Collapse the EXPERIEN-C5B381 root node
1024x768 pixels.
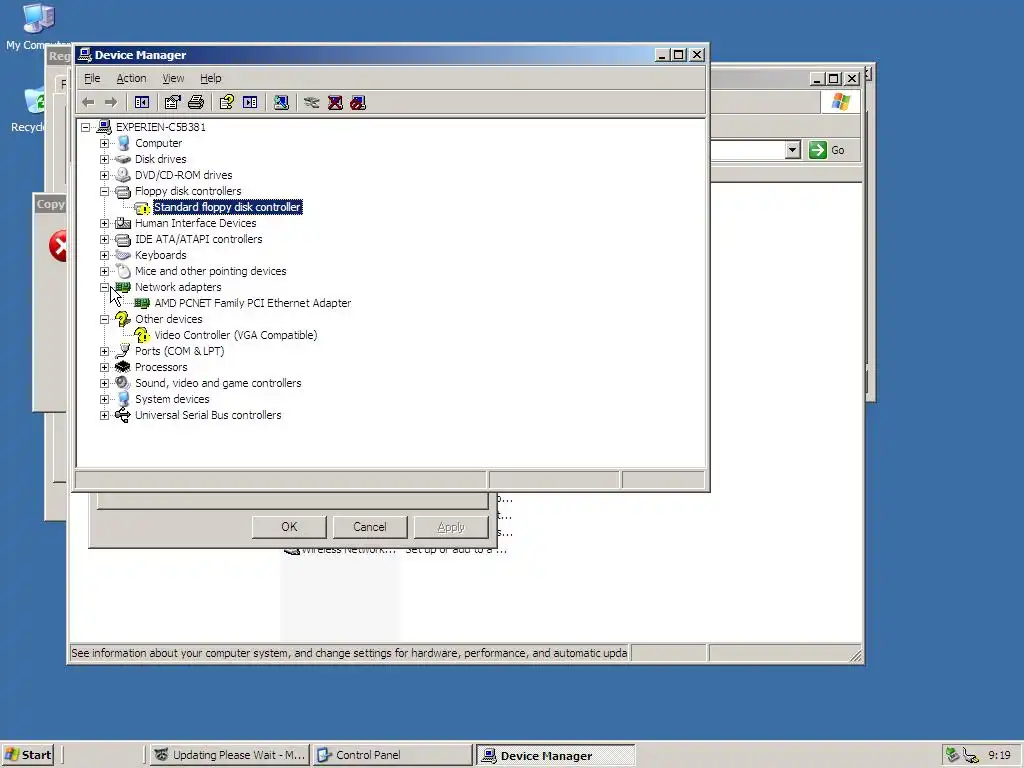pos(86,127)
